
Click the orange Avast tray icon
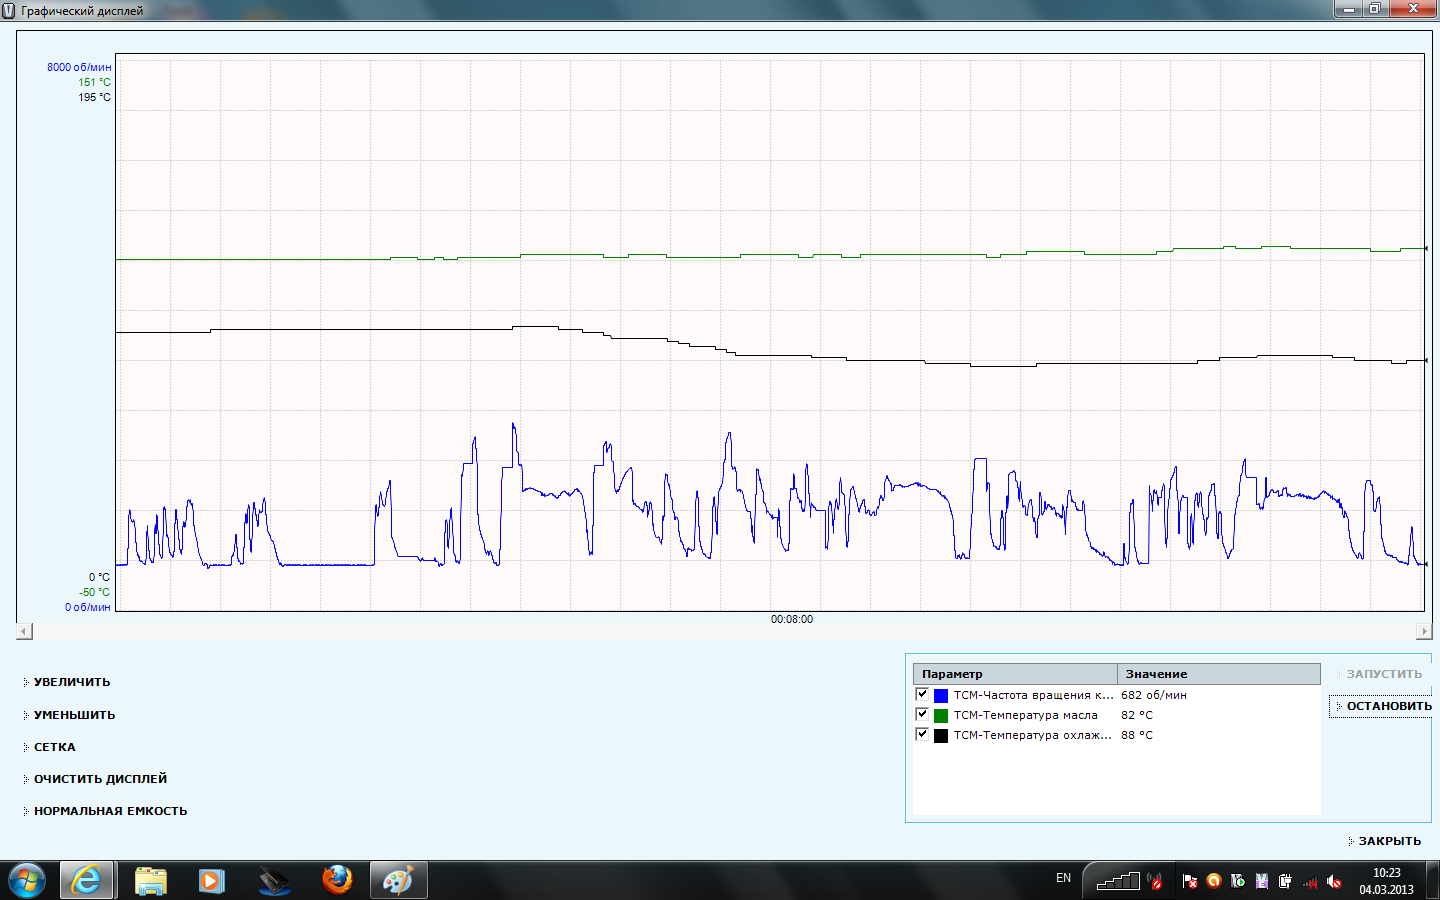point(1214,881)
